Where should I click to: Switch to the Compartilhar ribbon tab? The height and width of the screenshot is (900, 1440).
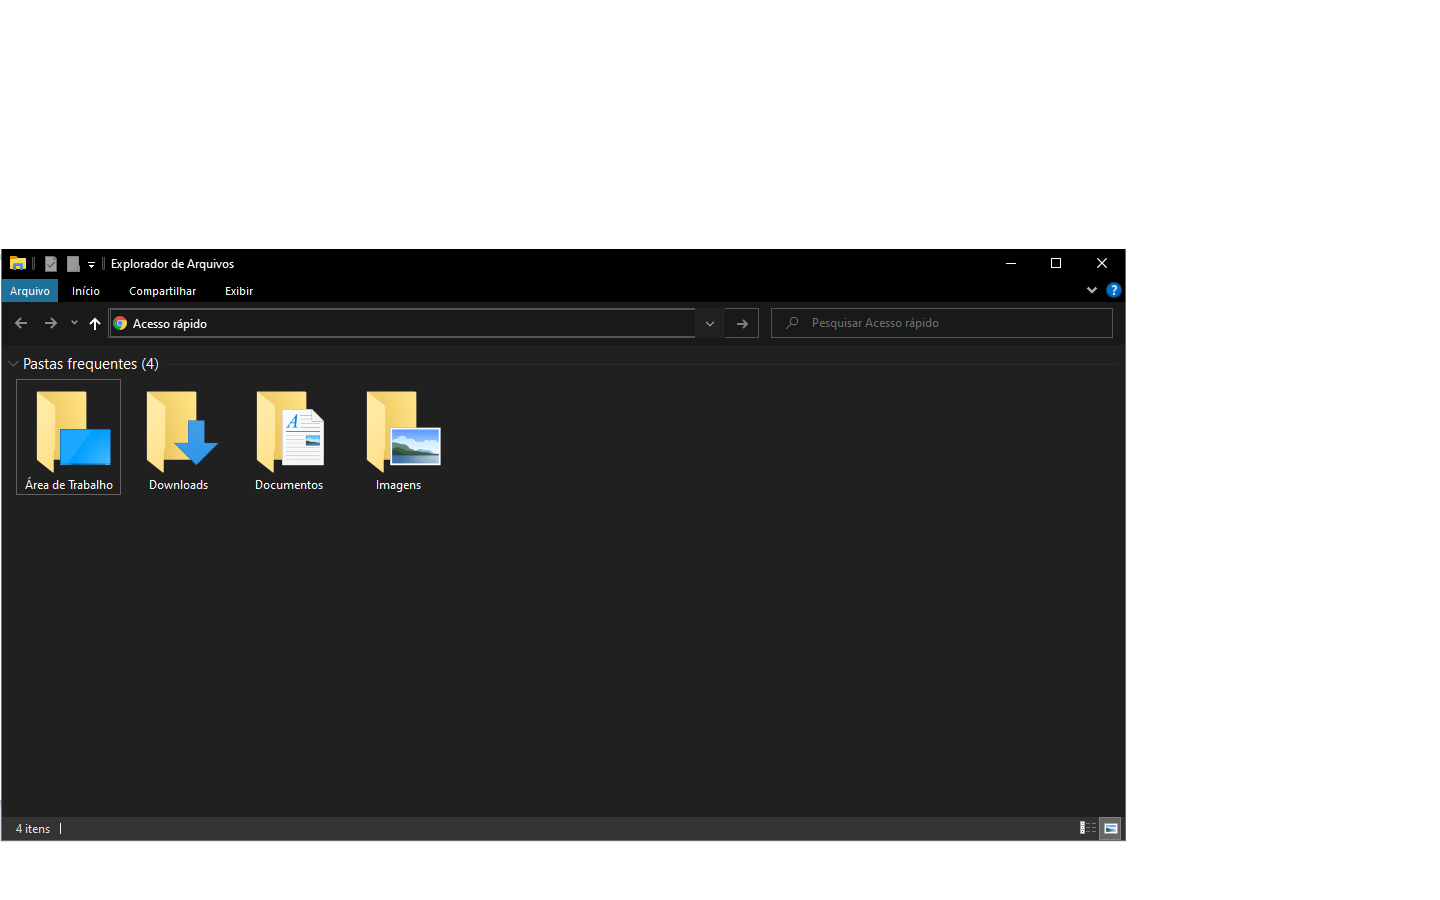click(x=162, y=291)
